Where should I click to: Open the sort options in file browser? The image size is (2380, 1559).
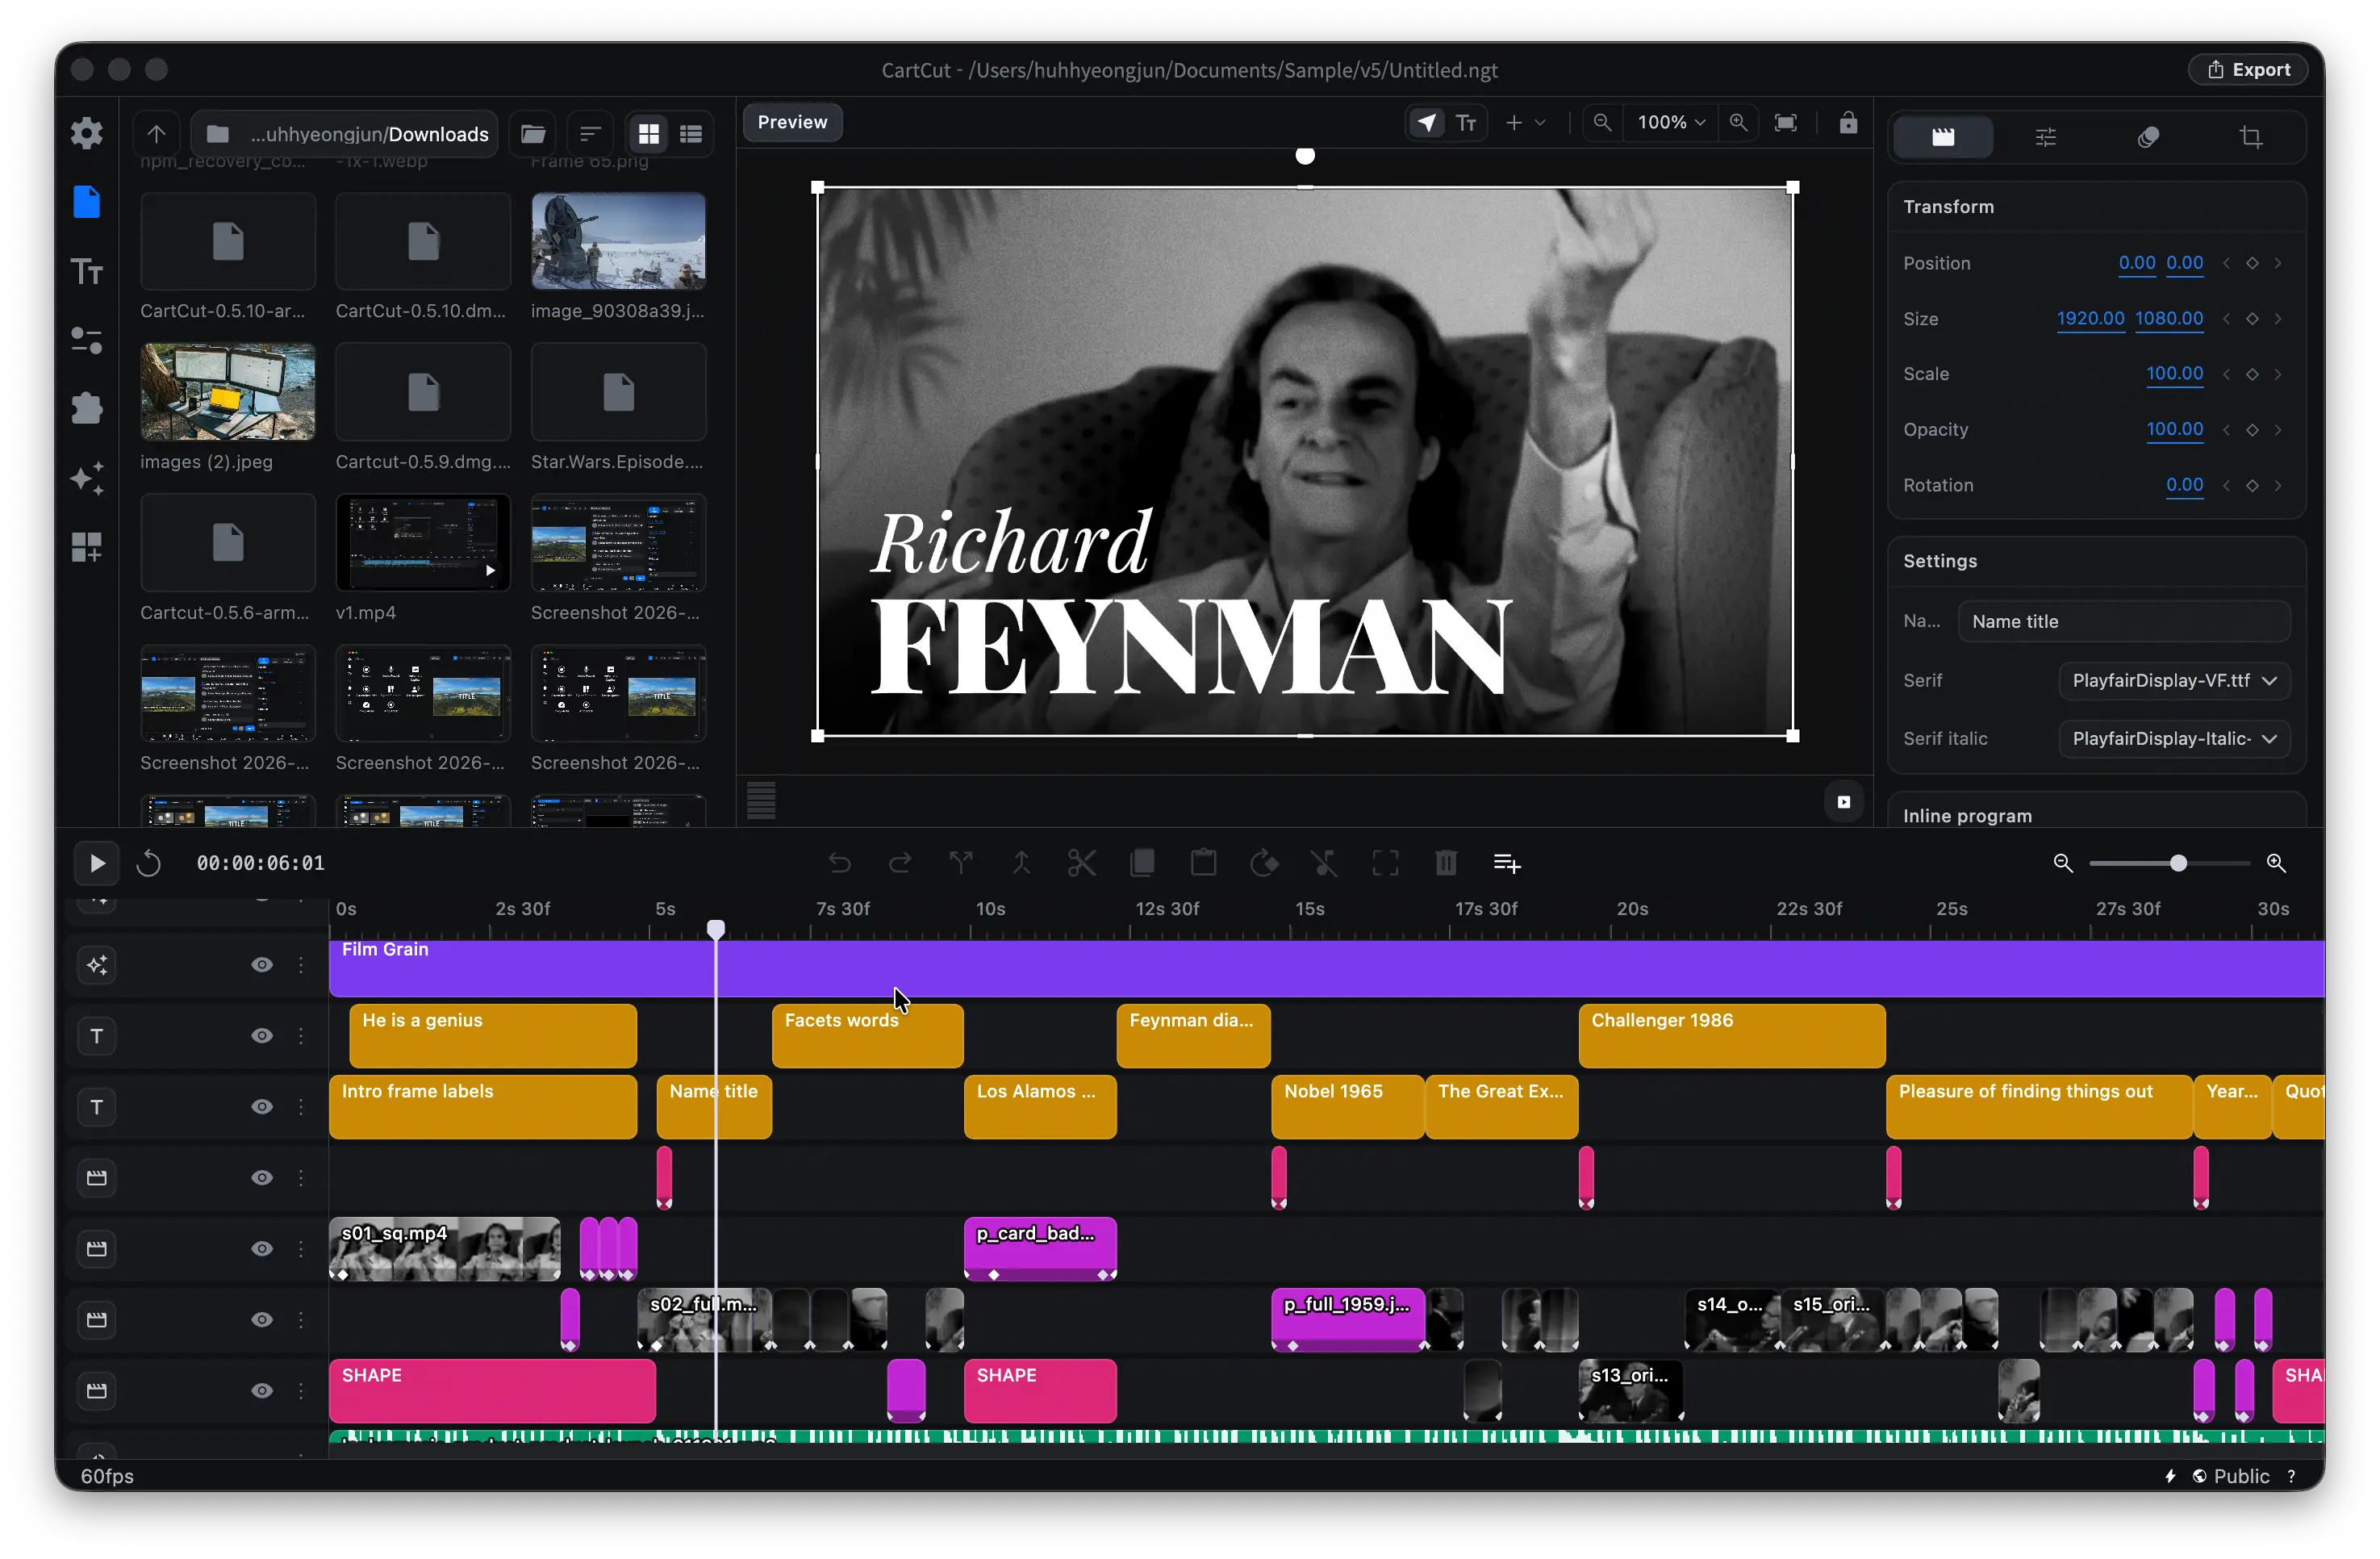pyautogui.click(x=590, y=134)
